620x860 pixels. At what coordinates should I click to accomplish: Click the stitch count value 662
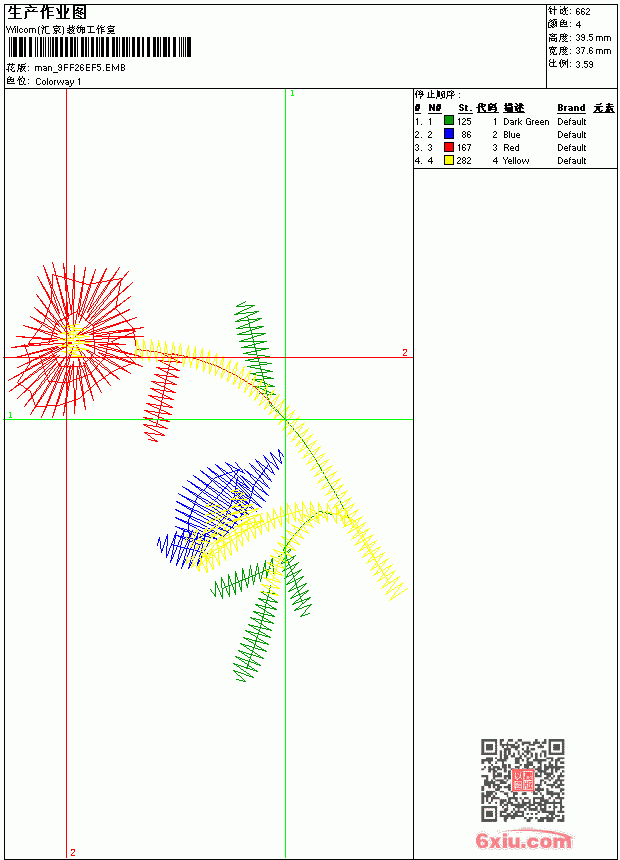tap(583, 12)
